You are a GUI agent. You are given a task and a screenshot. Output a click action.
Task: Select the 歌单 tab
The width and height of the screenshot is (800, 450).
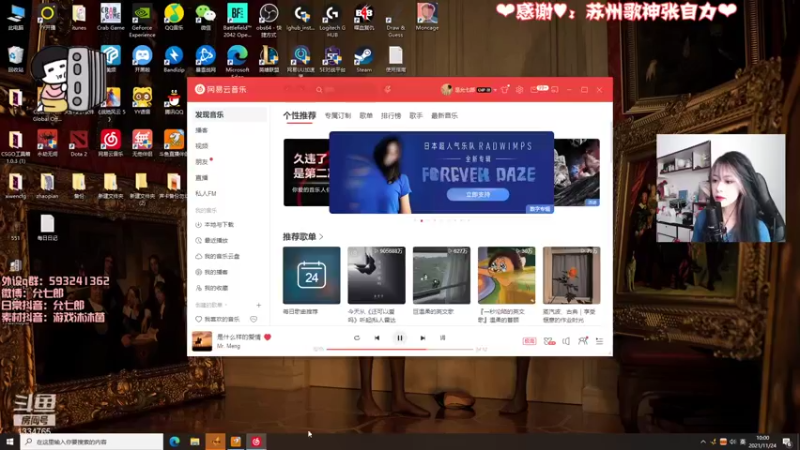(366, 116)
